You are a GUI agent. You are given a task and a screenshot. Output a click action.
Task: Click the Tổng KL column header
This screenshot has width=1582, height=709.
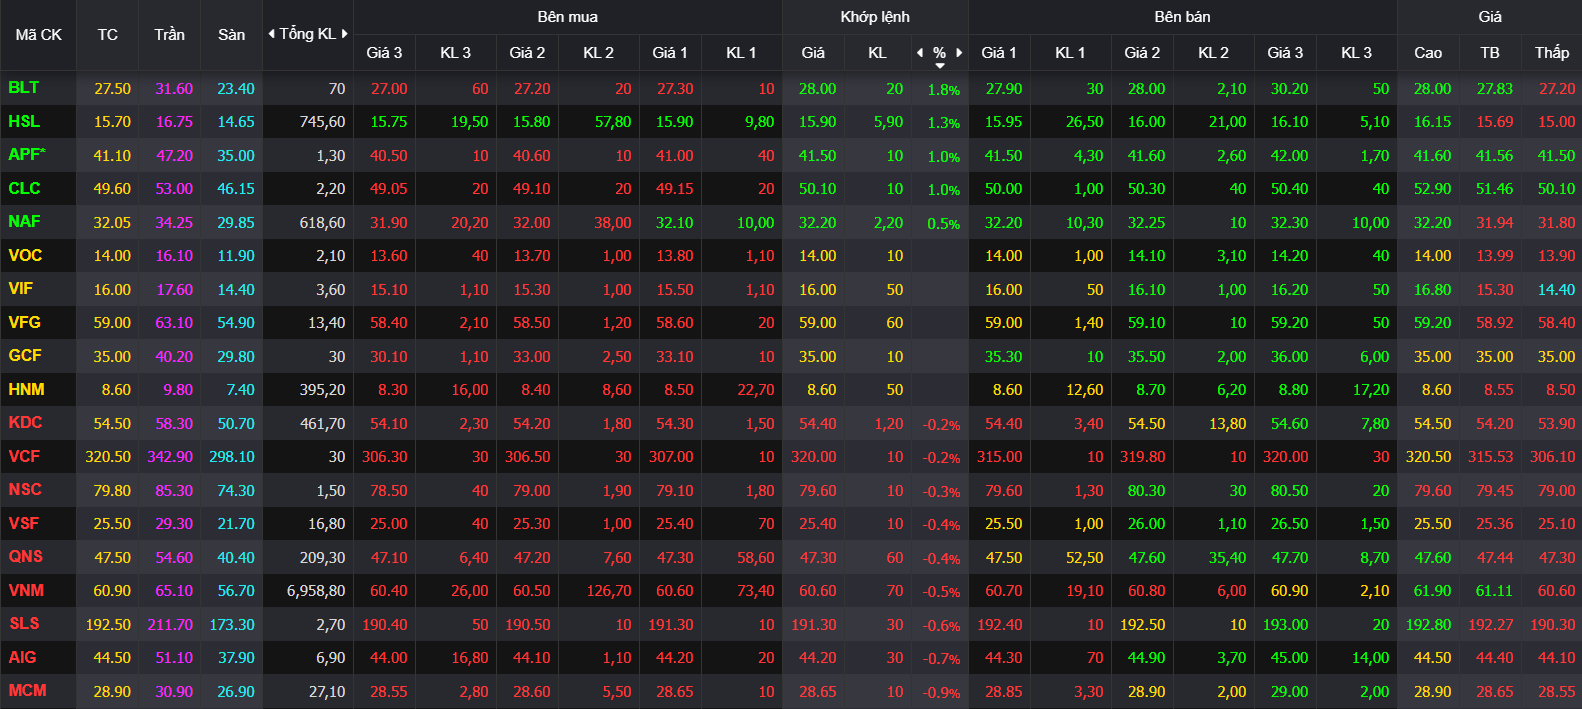[308, 34]
